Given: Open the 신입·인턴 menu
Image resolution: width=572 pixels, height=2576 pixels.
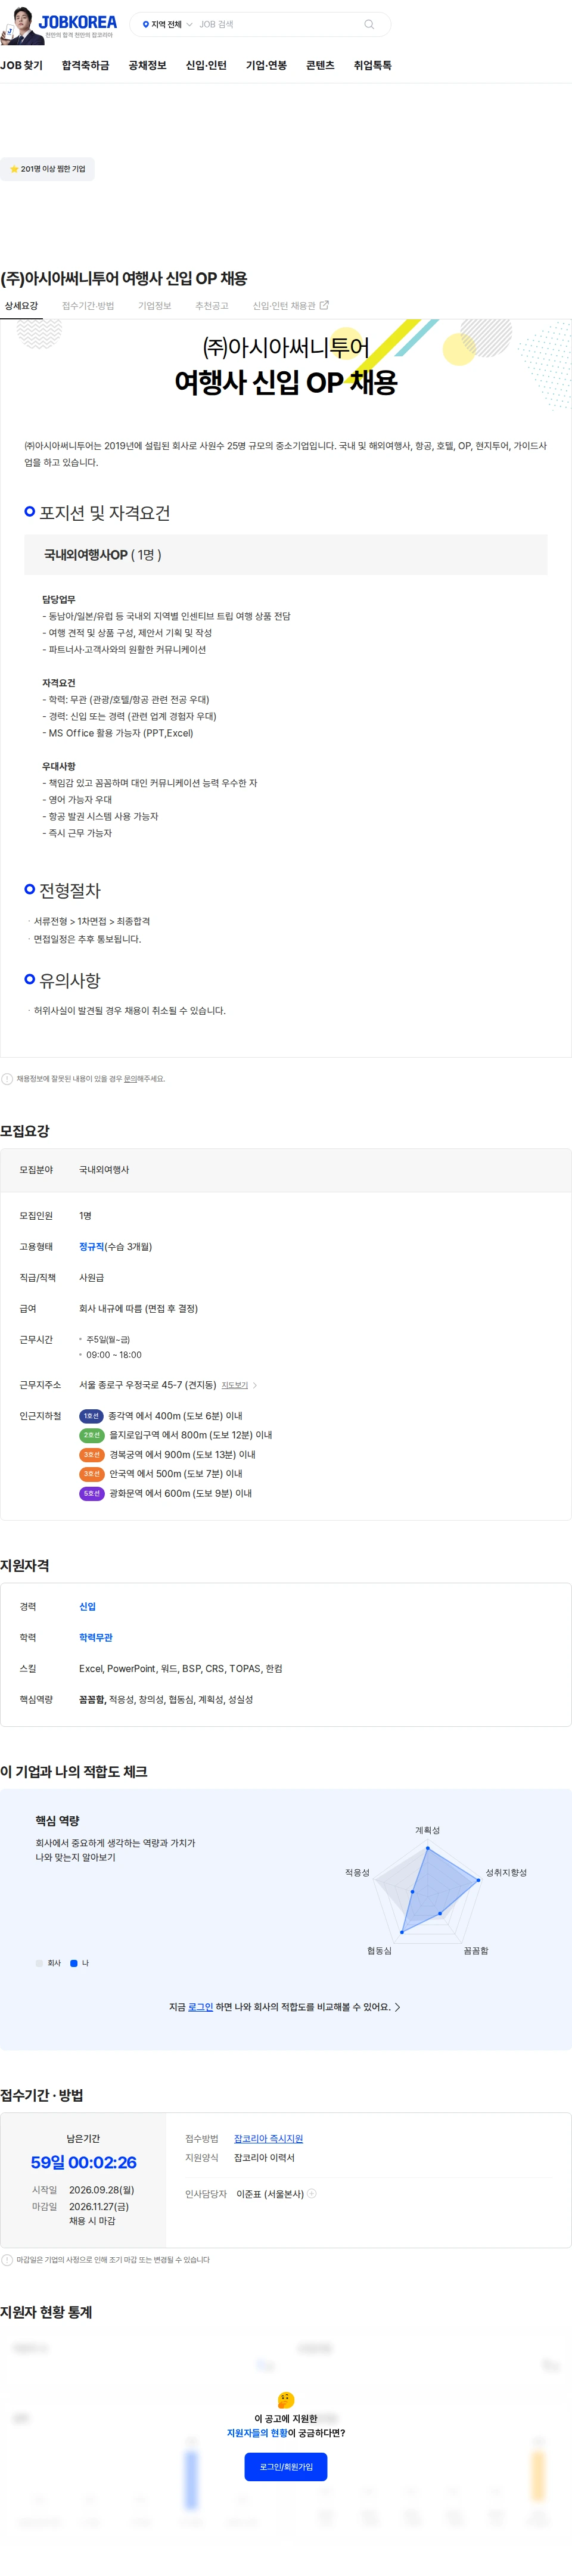Looking at the screenshot, I should click(206, 65).
